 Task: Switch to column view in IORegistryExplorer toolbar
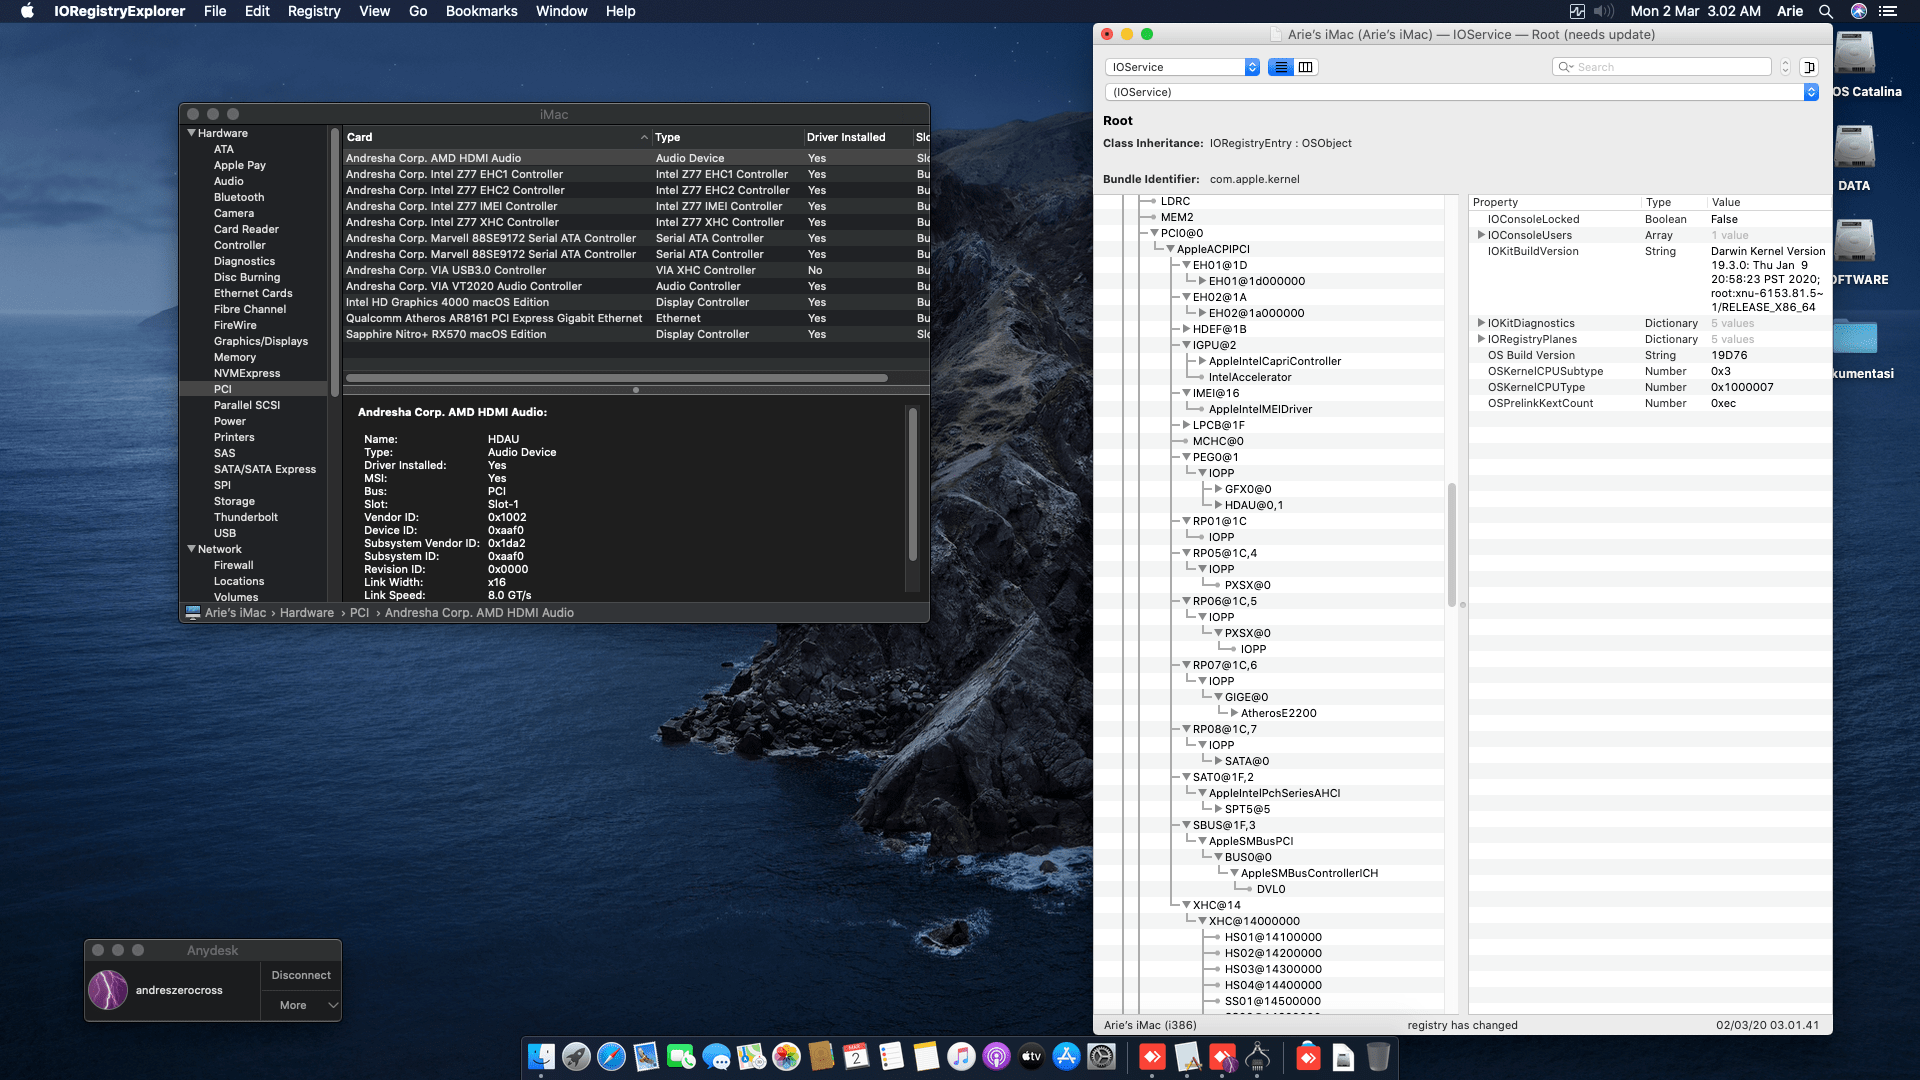tap(1306, 67)
